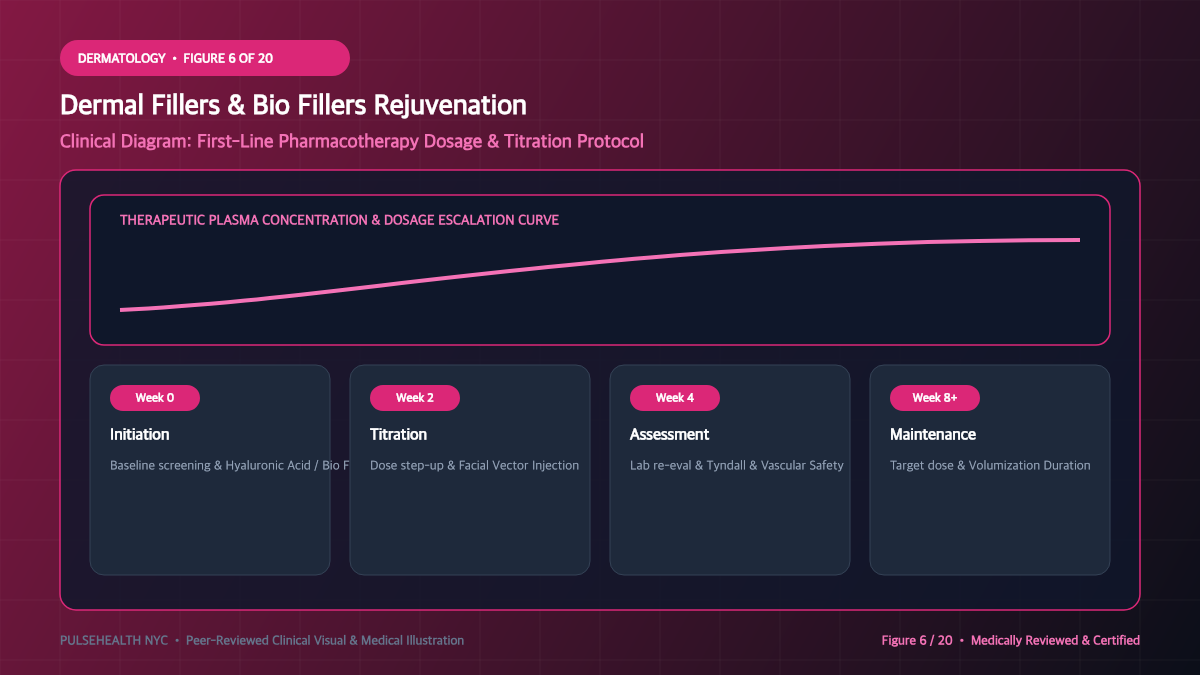Click the Week 0 badge

(x=155, y=398)
